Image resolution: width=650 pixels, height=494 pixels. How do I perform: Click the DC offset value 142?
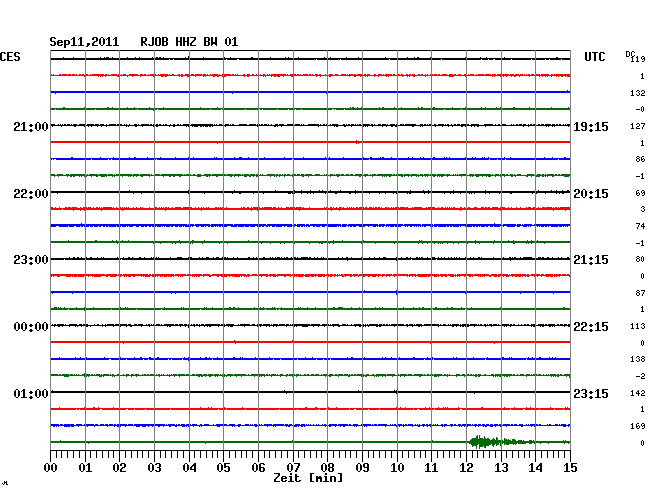tap(638, 393)
